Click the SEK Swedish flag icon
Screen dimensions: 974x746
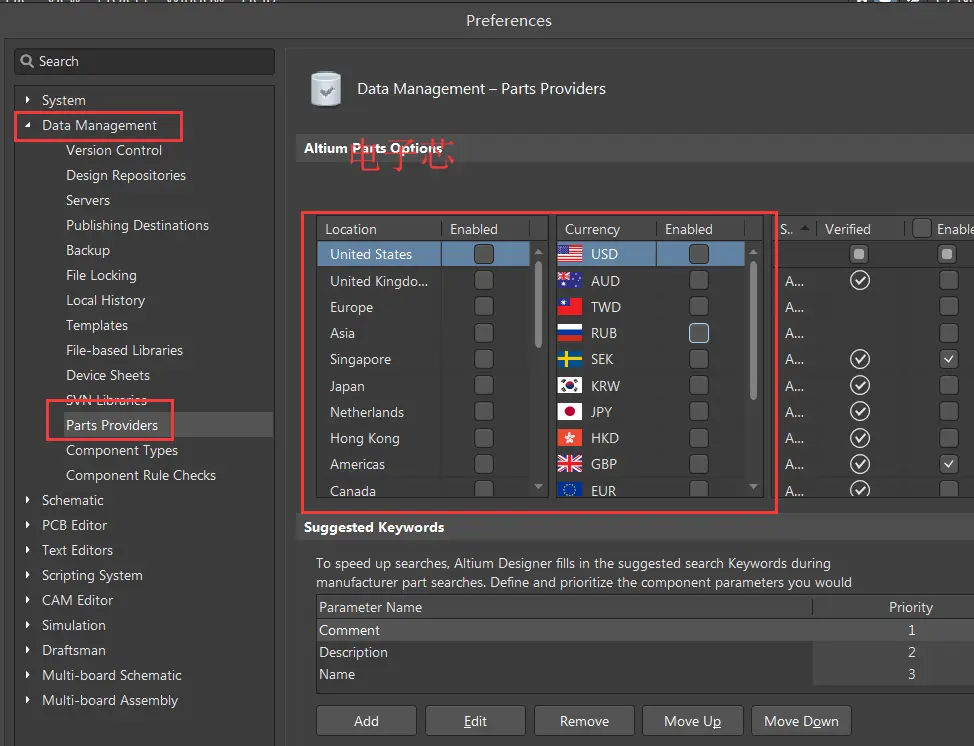point(570,359)
